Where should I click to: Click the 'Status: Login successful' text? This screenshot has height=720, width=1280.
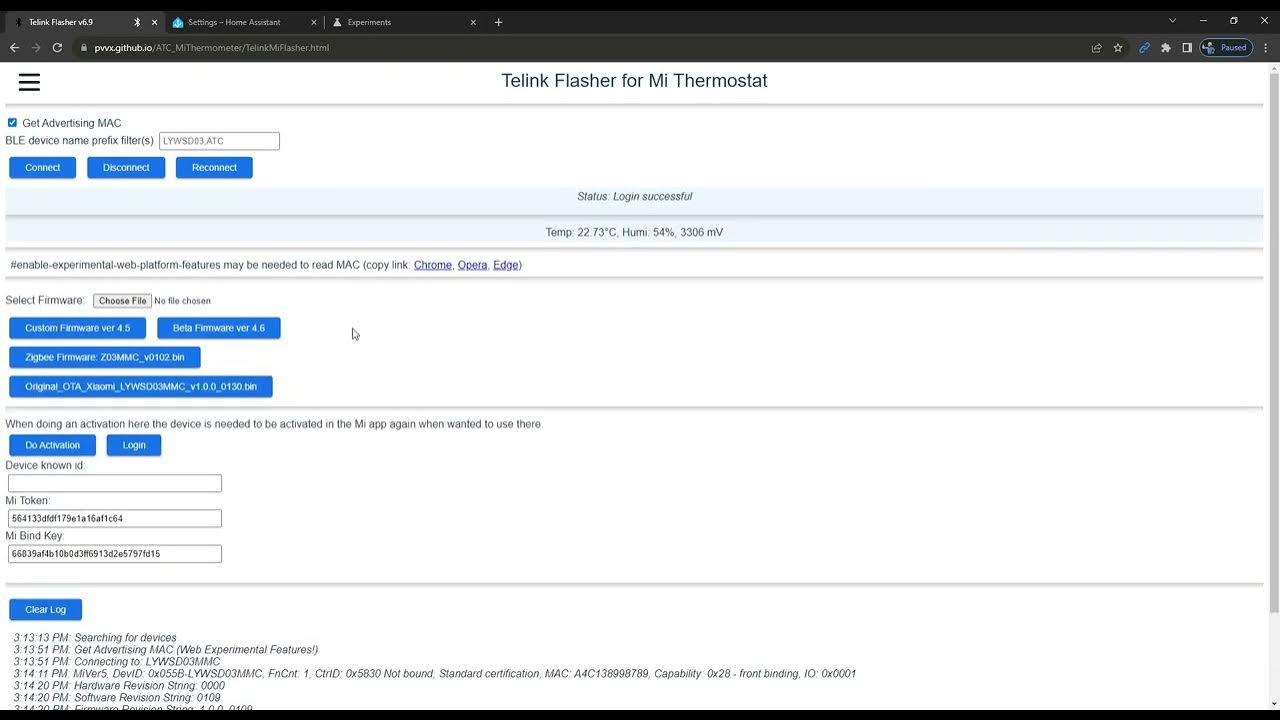point(634,196)
